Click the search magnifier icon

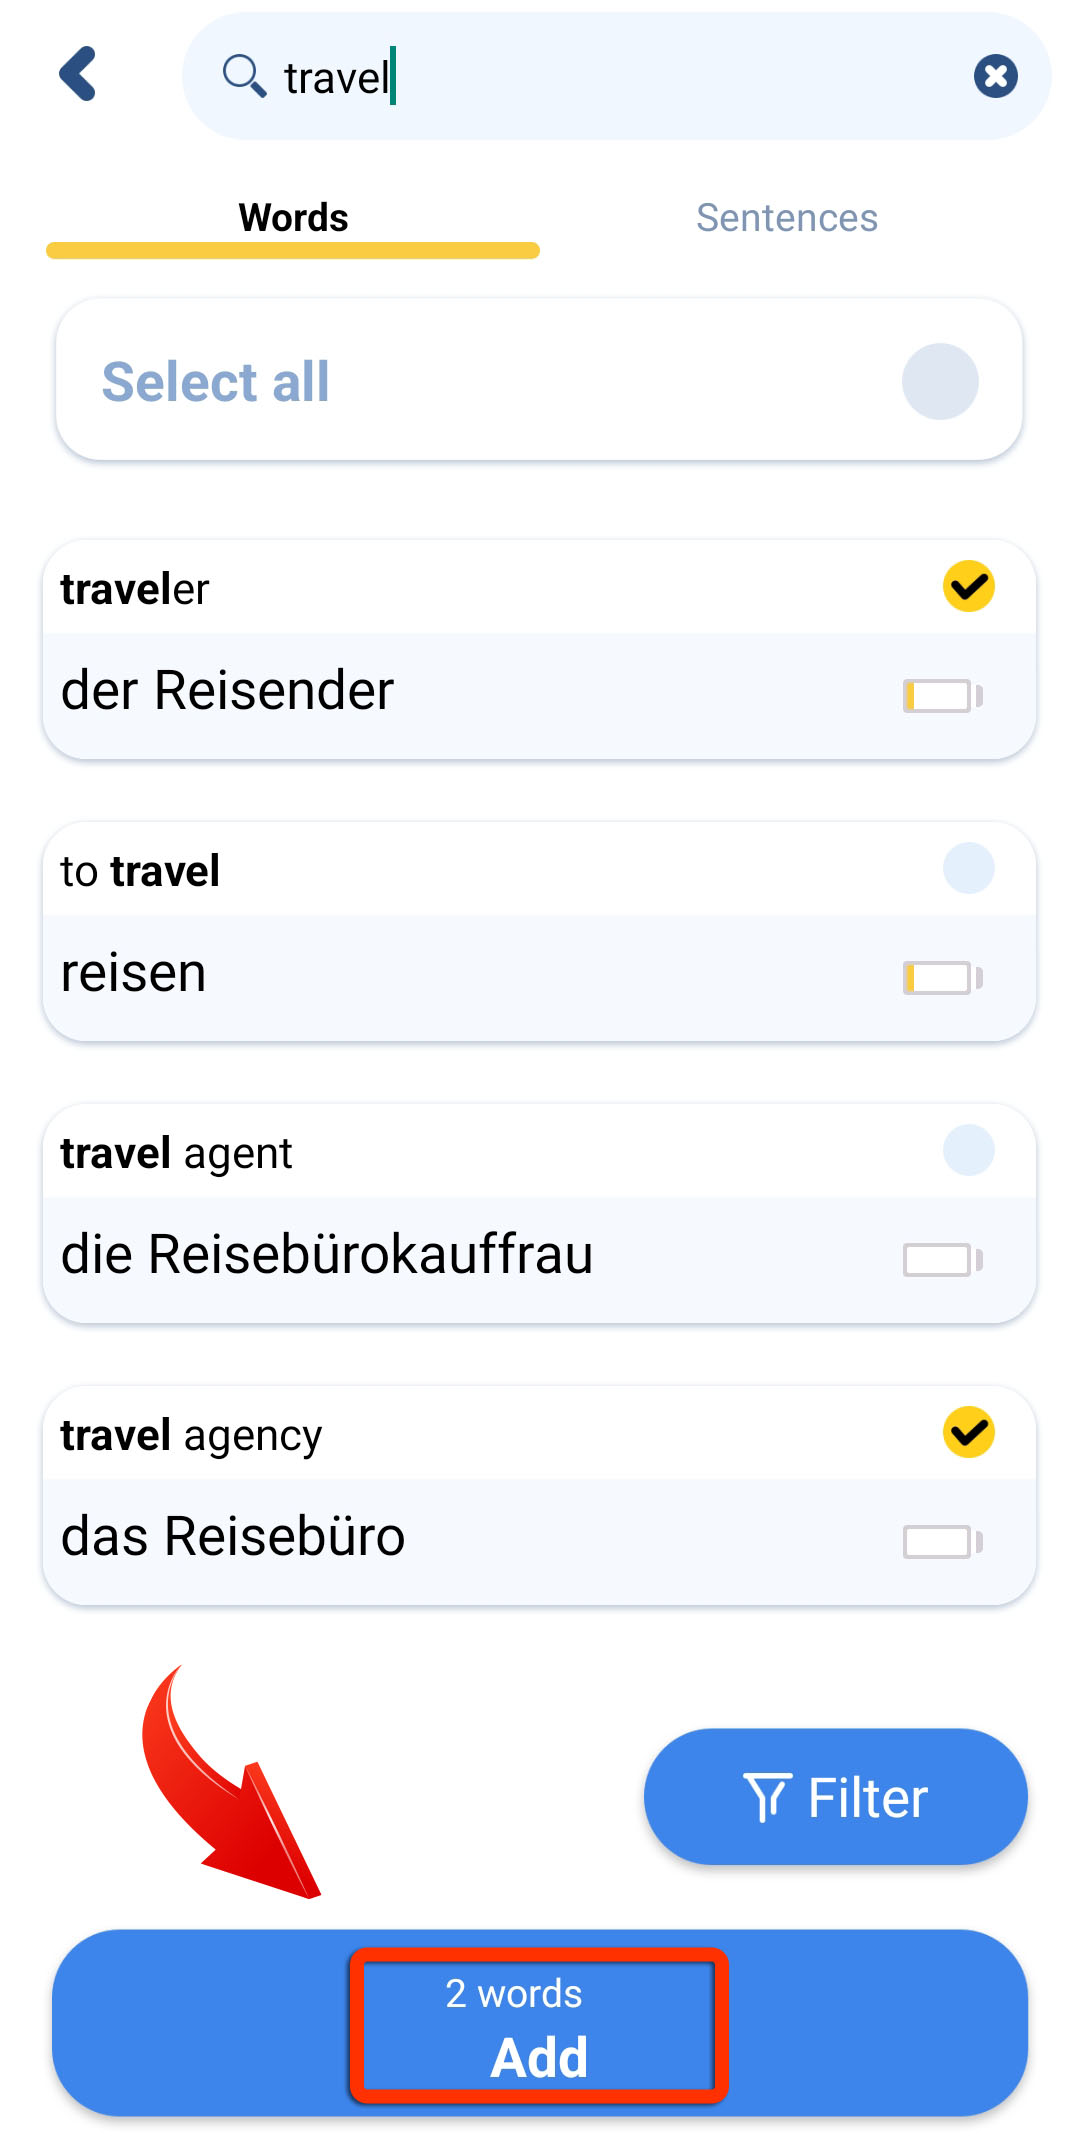pos(244,76)
